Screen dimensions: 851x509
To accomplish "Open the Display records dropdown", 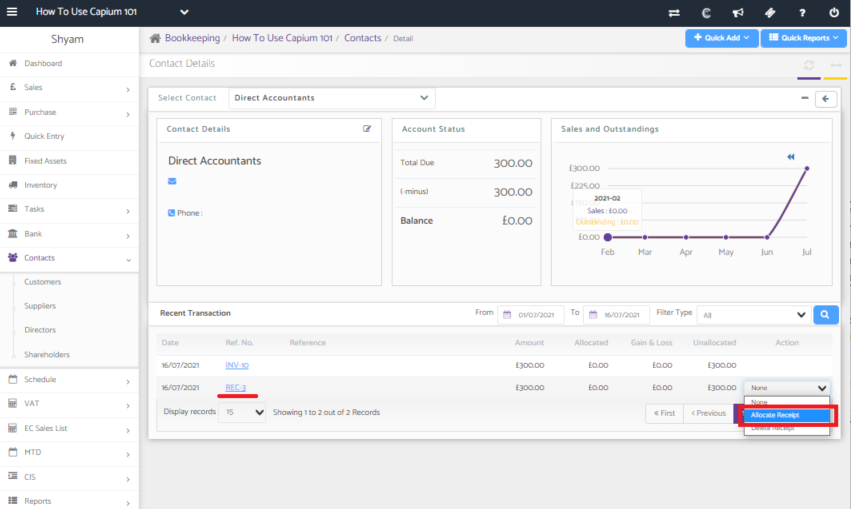I will 242,412.
